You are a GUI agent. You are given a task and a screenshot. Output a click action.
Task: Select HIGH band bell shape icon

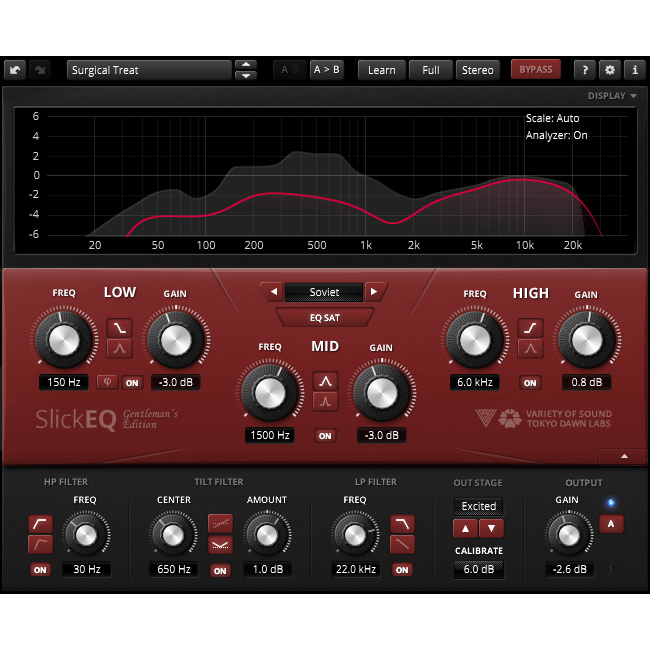click(x=531, y=348)
